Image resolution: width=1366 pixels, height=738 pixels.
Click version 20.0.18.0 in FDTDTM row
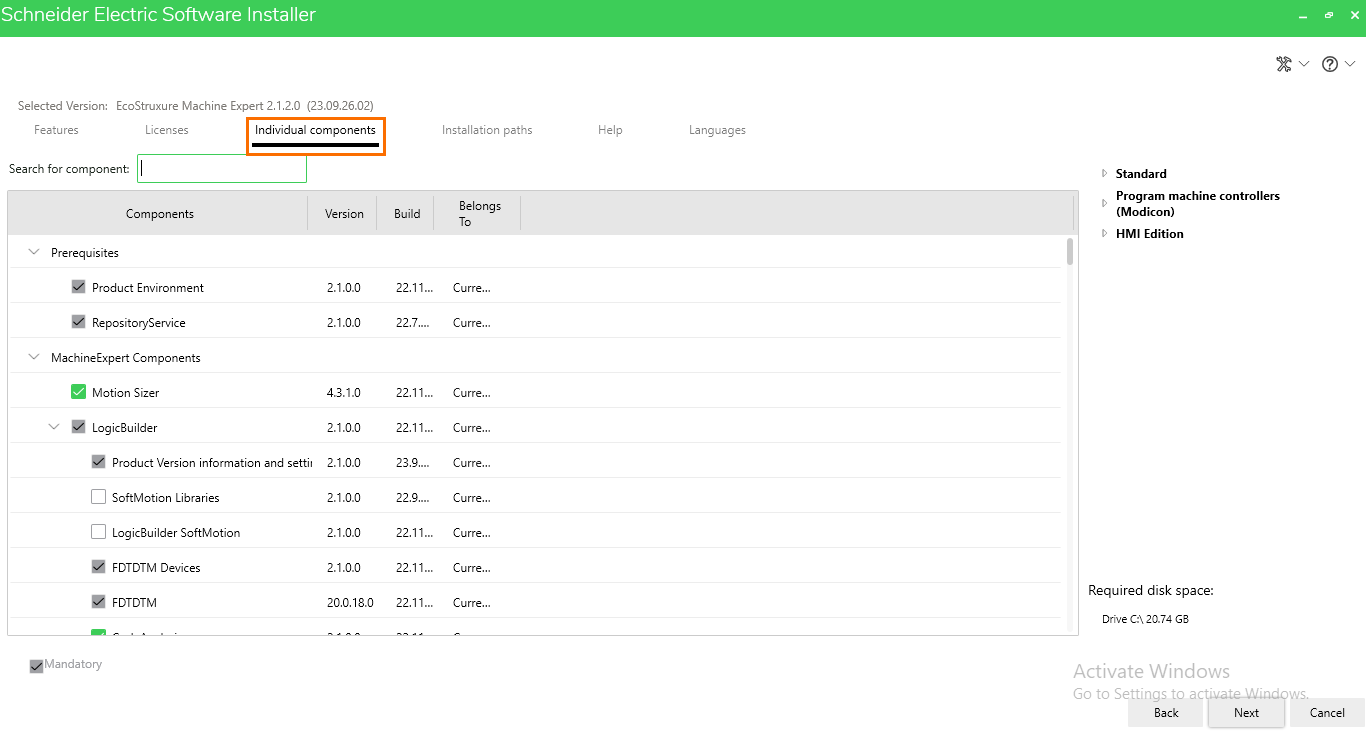click(350, 603)
